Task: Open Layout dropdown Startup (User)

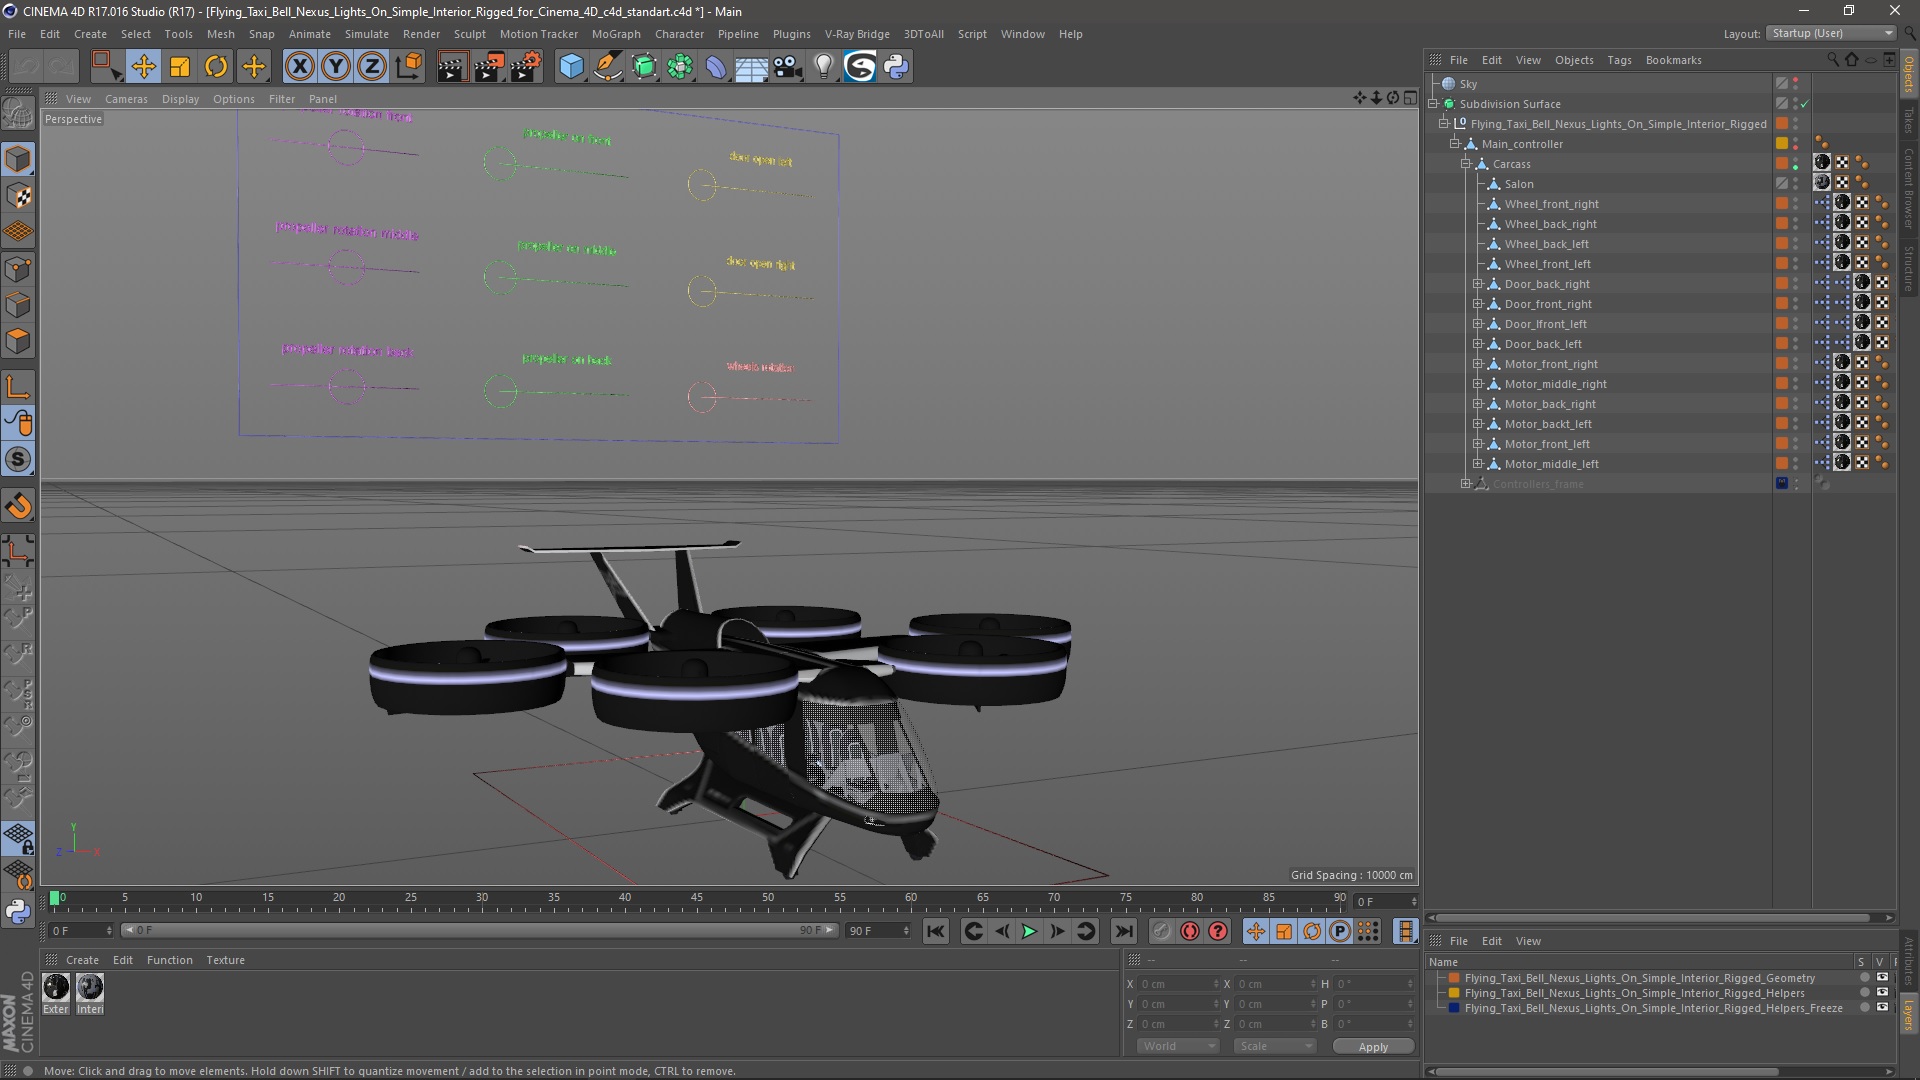Action: [1830, 33]
